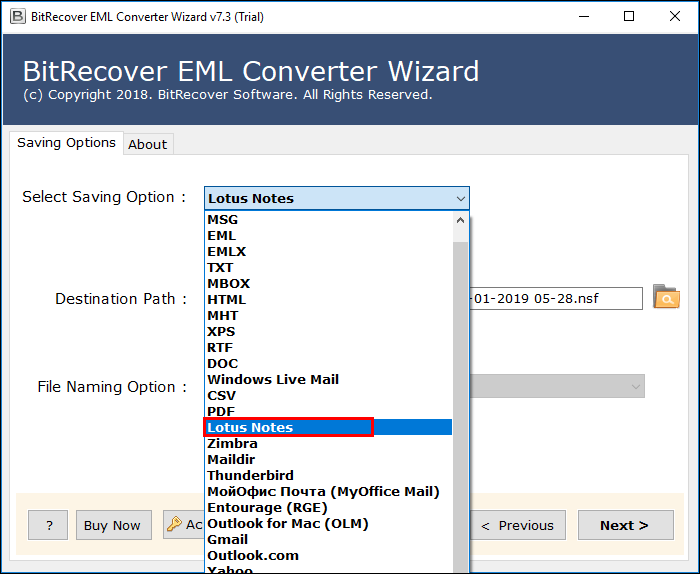The width and height of the screenshot is (700, 574).
Task: Click the Destination Path text field
Action: pyautogui.click(x=556, y=299)
